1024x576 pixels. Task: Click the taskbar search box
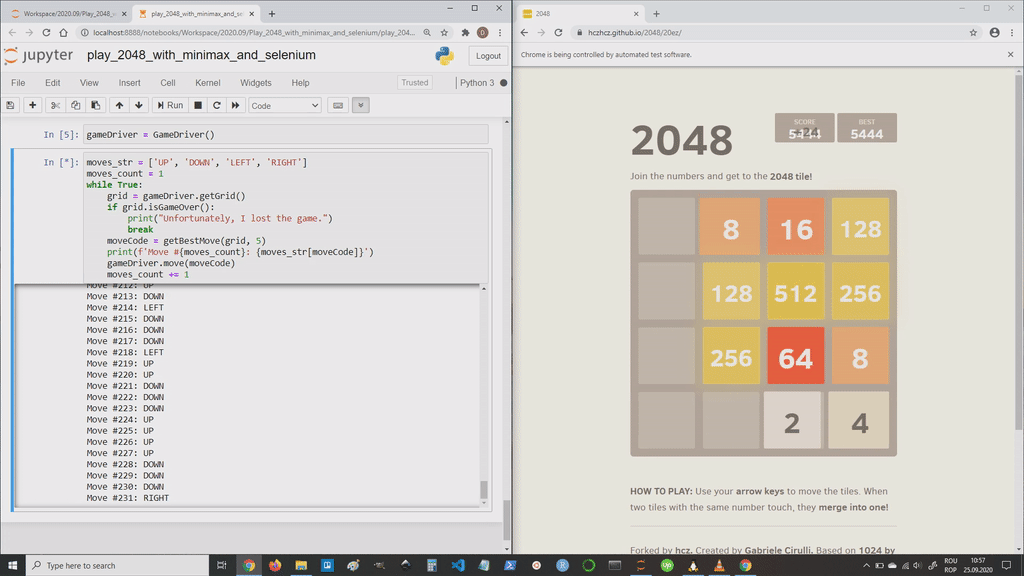pos(118,566)
